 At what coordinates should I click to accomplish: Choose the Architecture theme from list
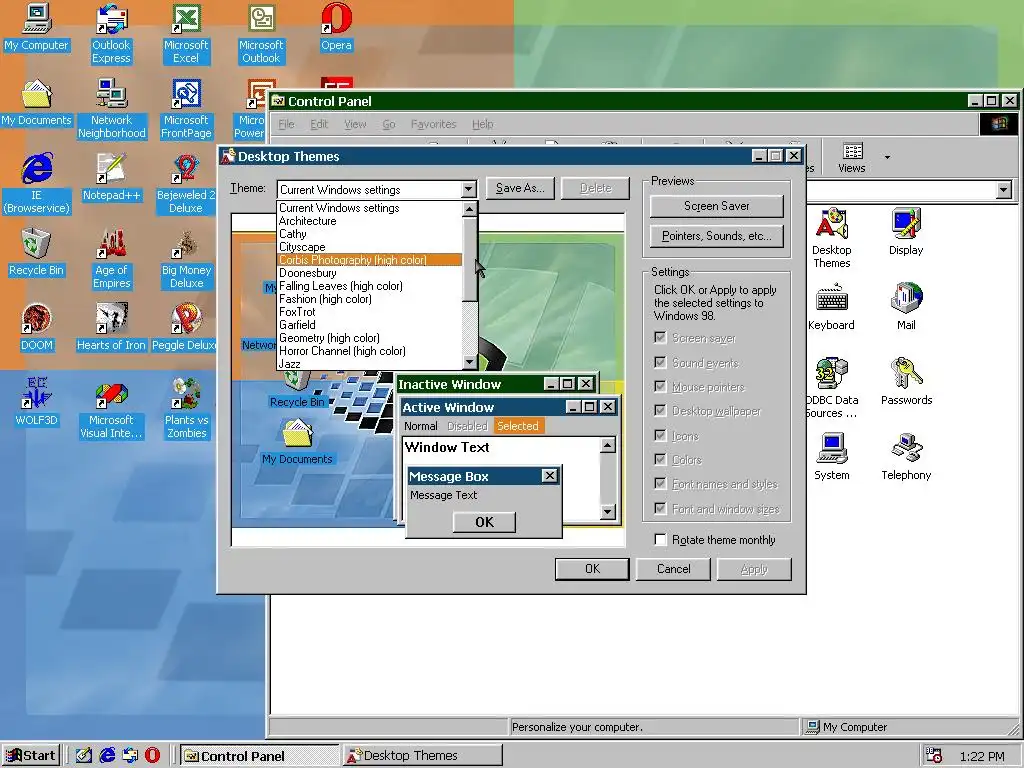(x=370, y=221)
